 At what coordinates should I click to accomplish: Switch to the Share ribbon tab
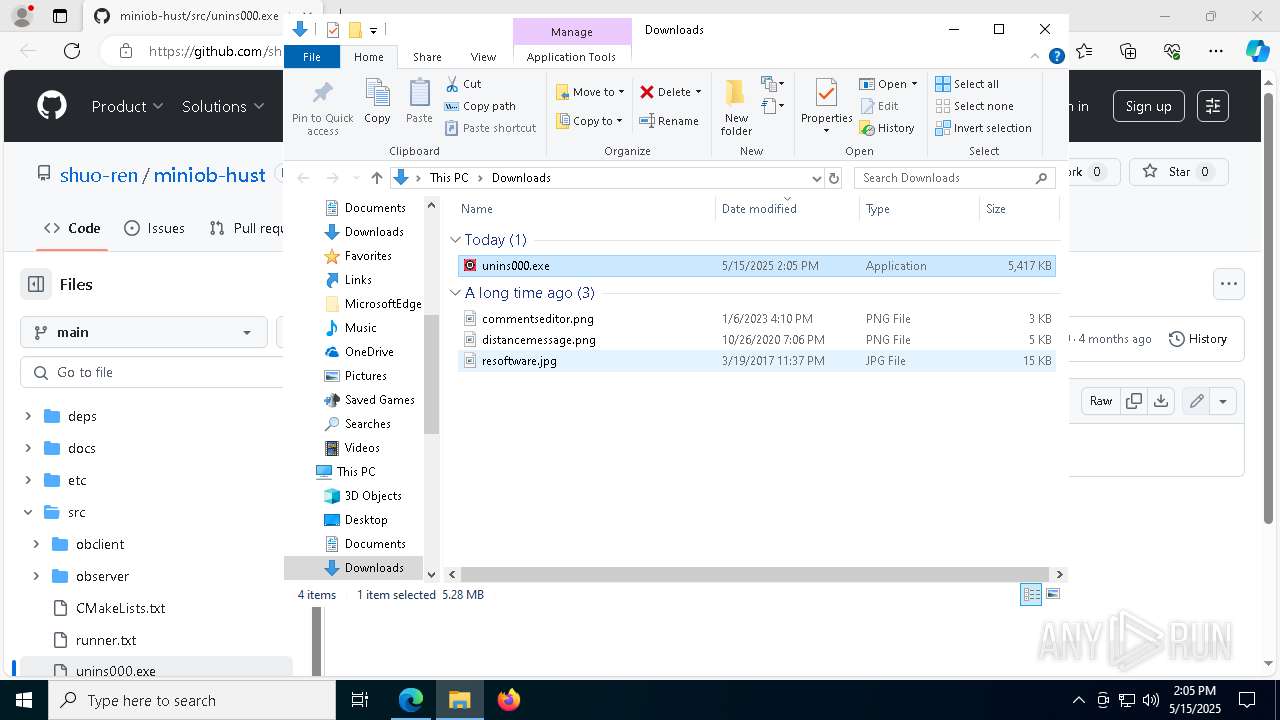[427, 57]
